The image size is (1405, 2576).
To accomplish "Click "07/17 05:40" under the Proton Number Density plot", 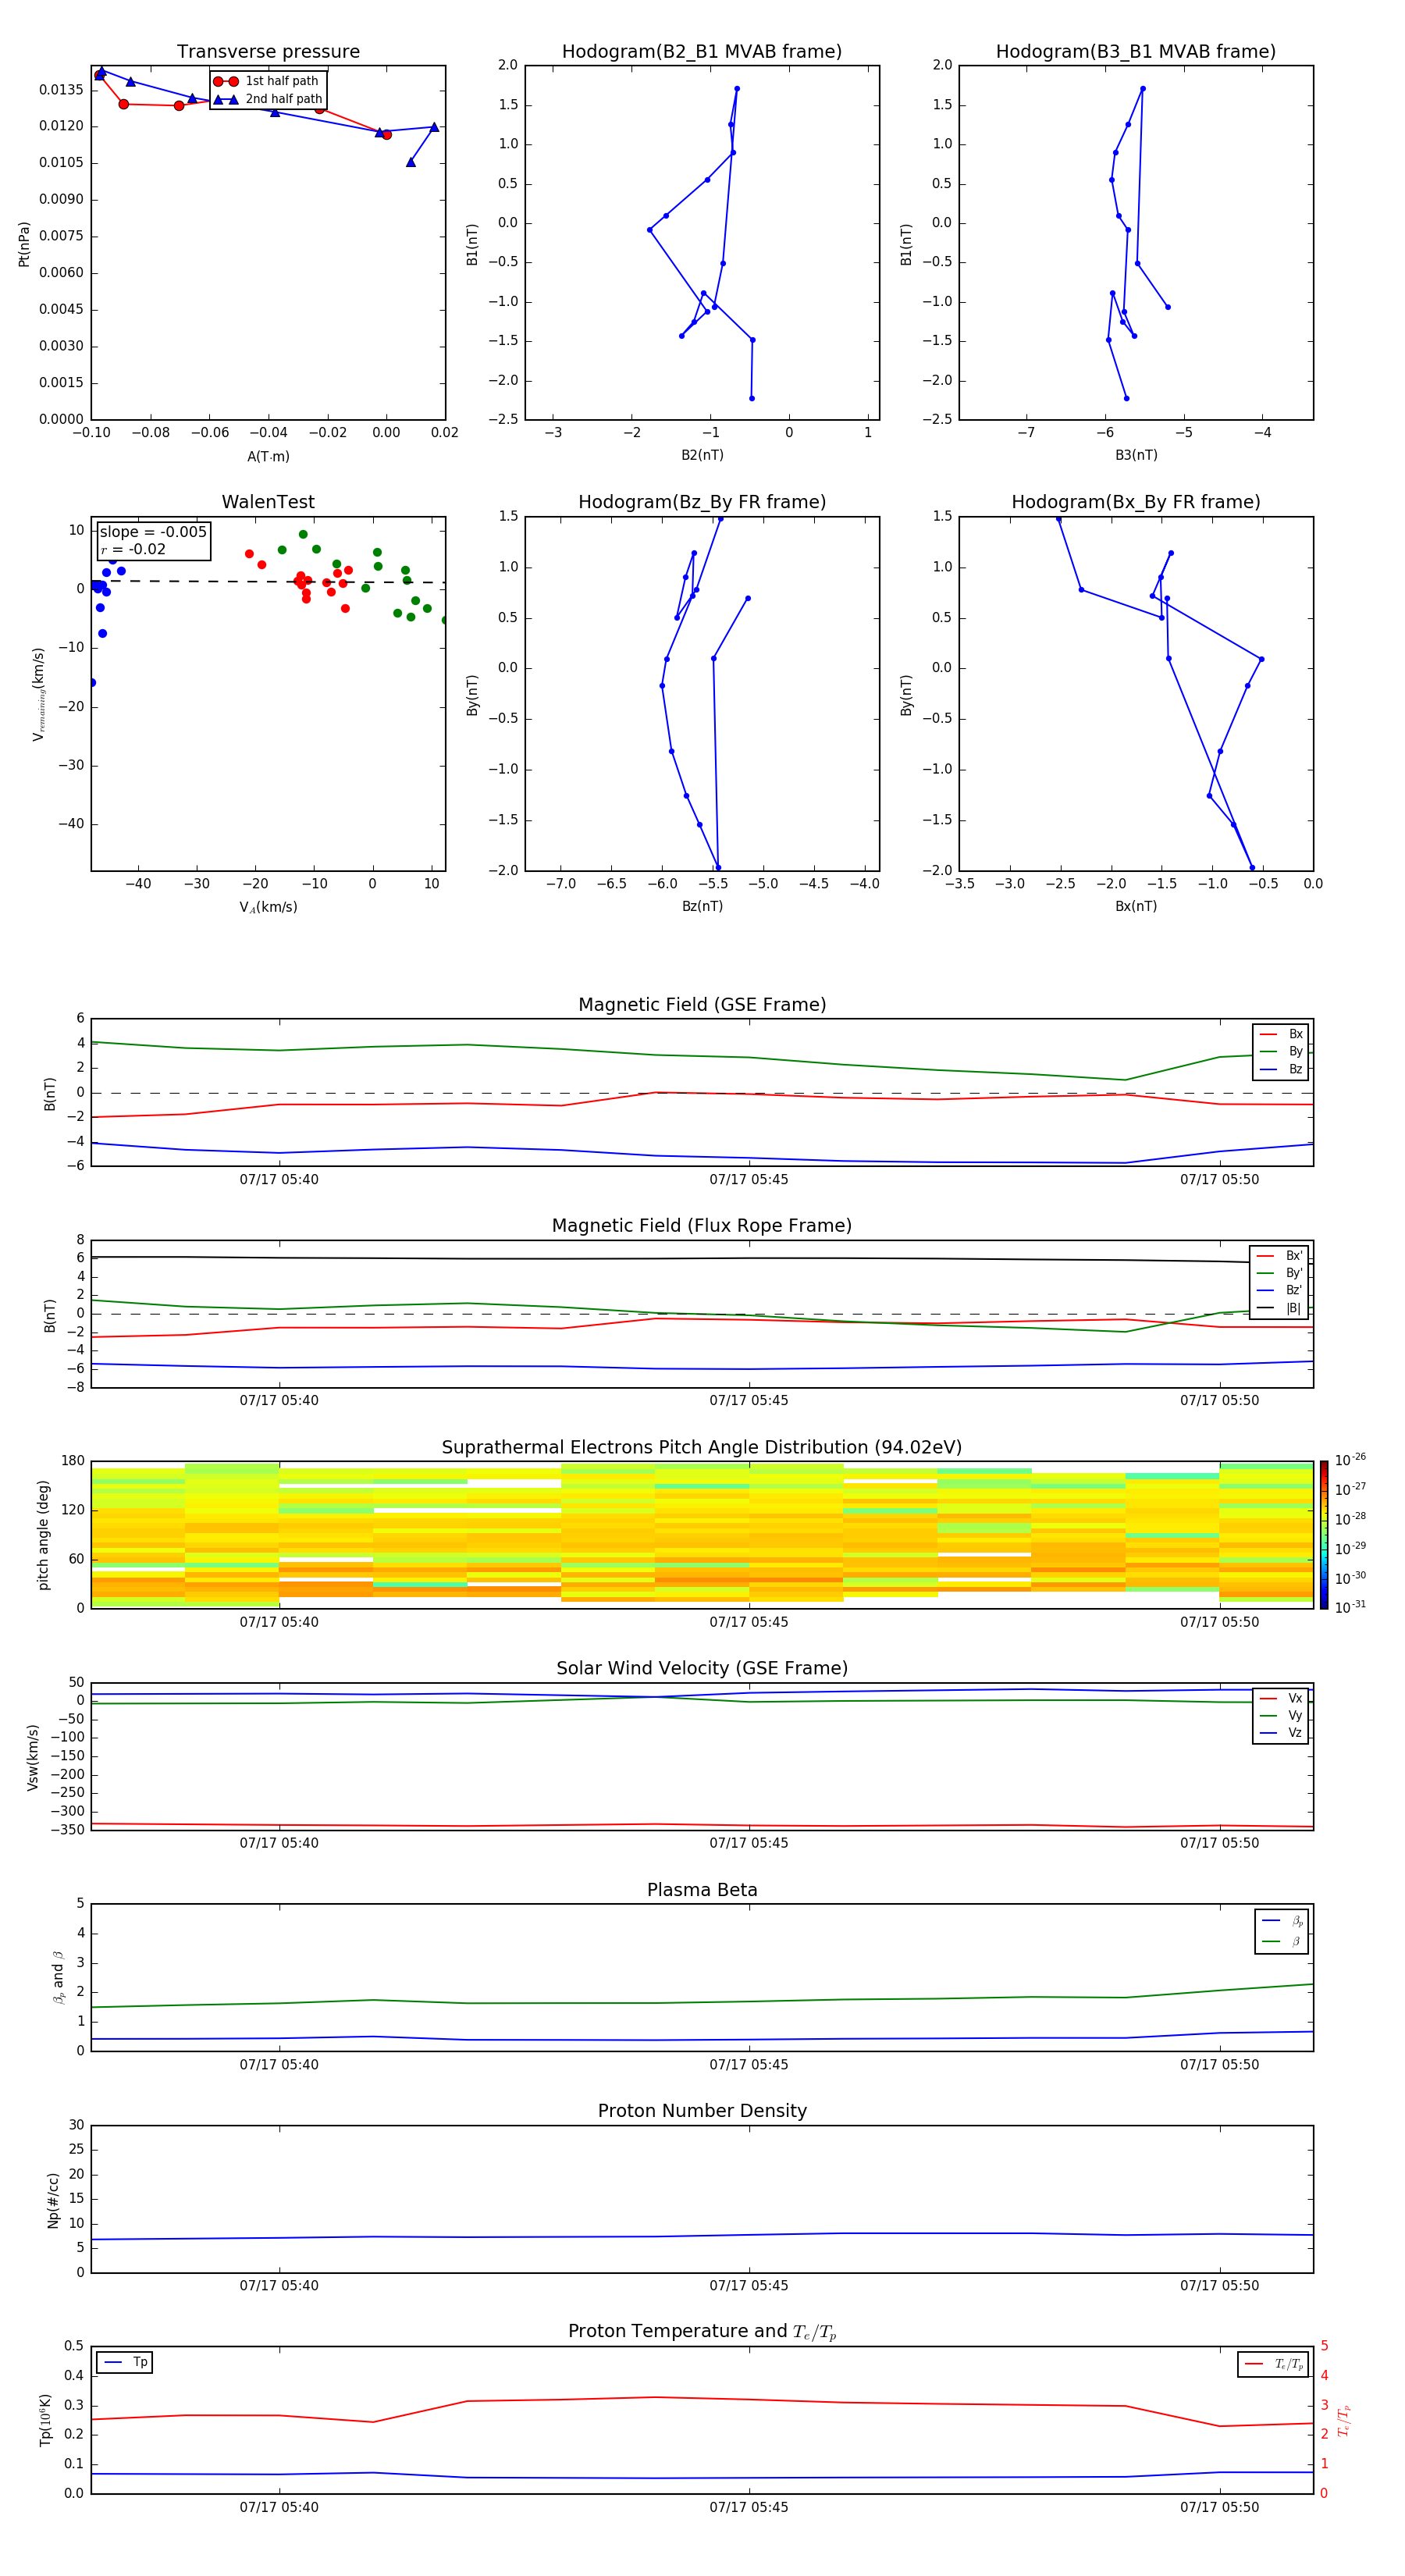I will point(279,2286).
